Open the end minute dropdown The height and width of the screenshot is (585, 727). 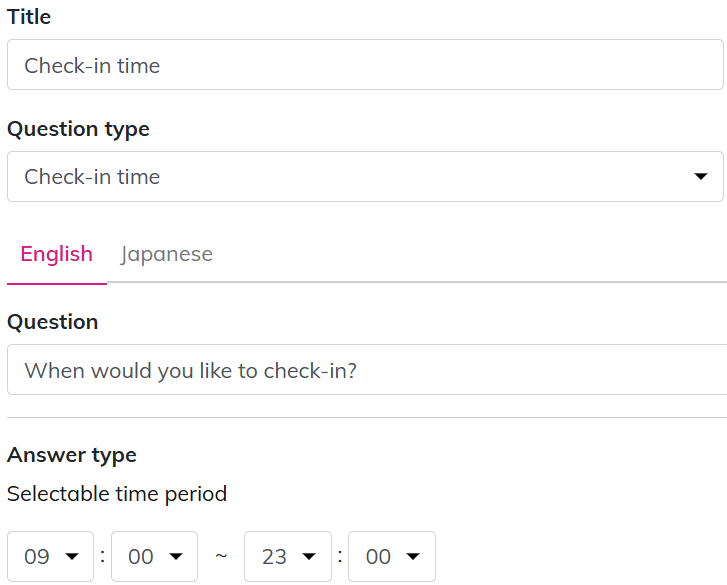tap(391, 556)
